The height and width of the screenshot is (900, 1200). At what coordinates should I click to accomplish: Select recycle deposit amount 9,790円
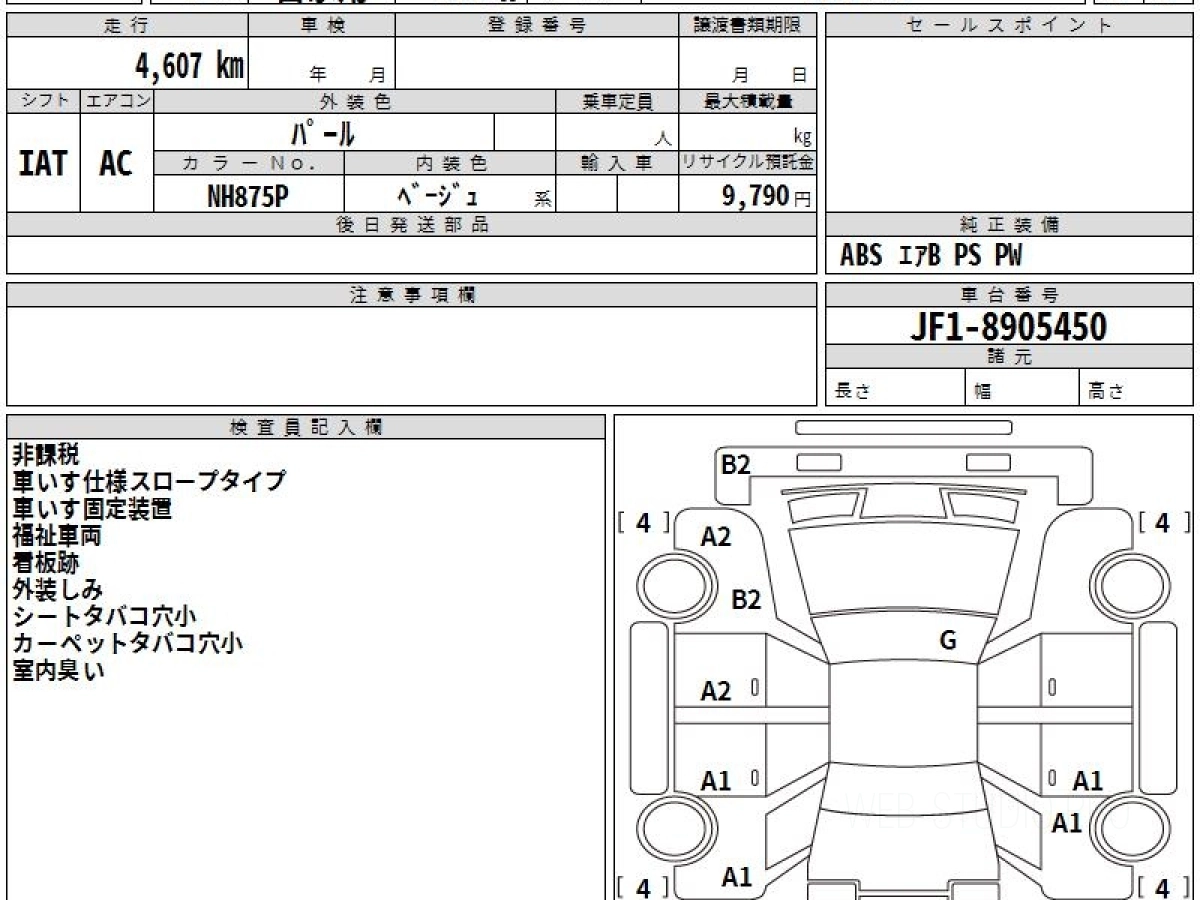click(x=767, y=196)
